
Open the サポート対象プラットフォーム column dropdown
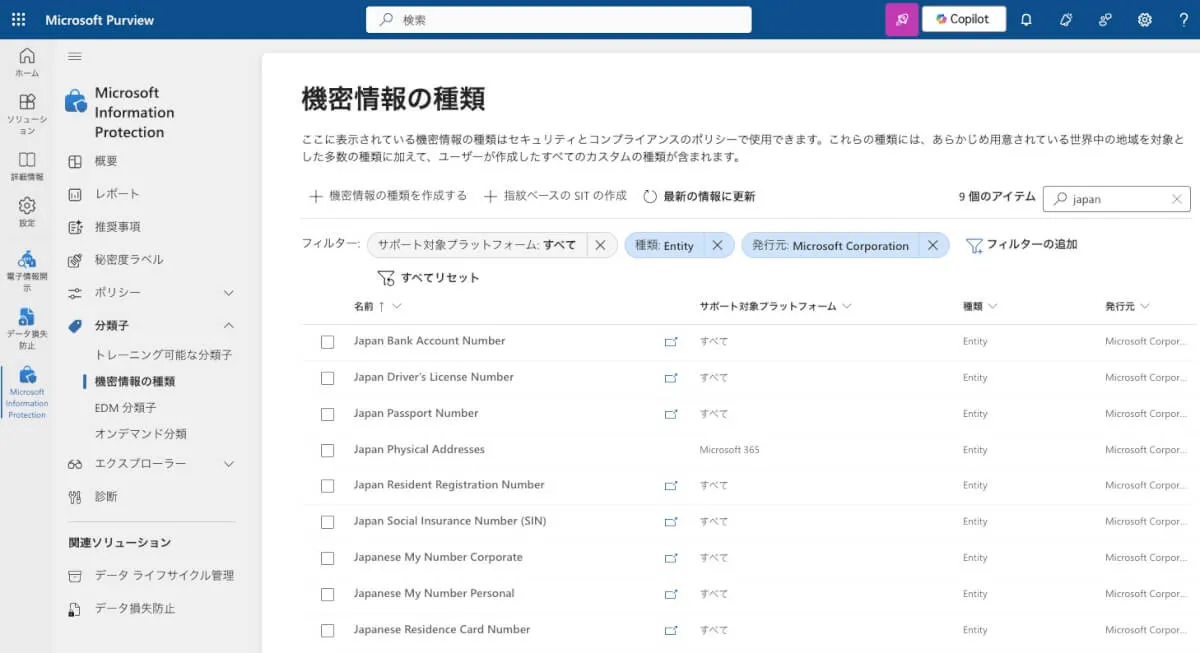point(846,306)
